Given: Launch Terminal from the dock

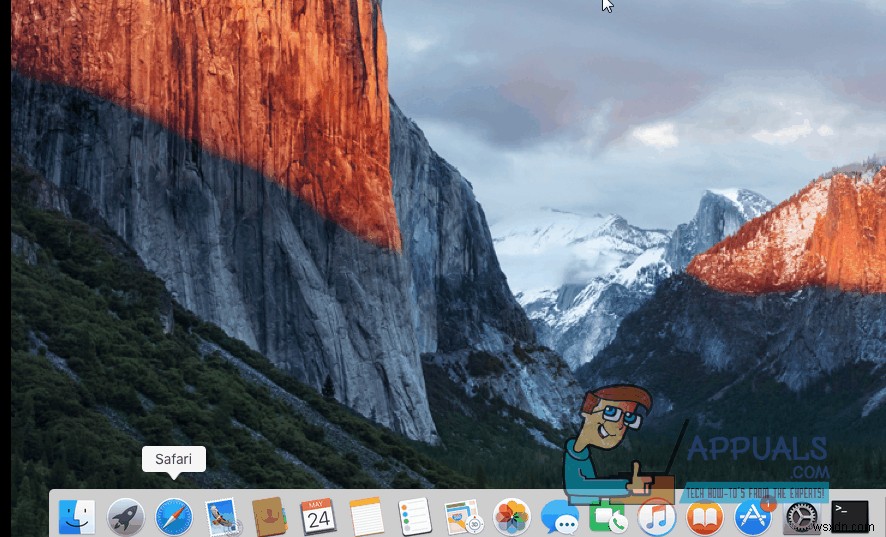Looking at the screenshot, I should pos(850,517).
